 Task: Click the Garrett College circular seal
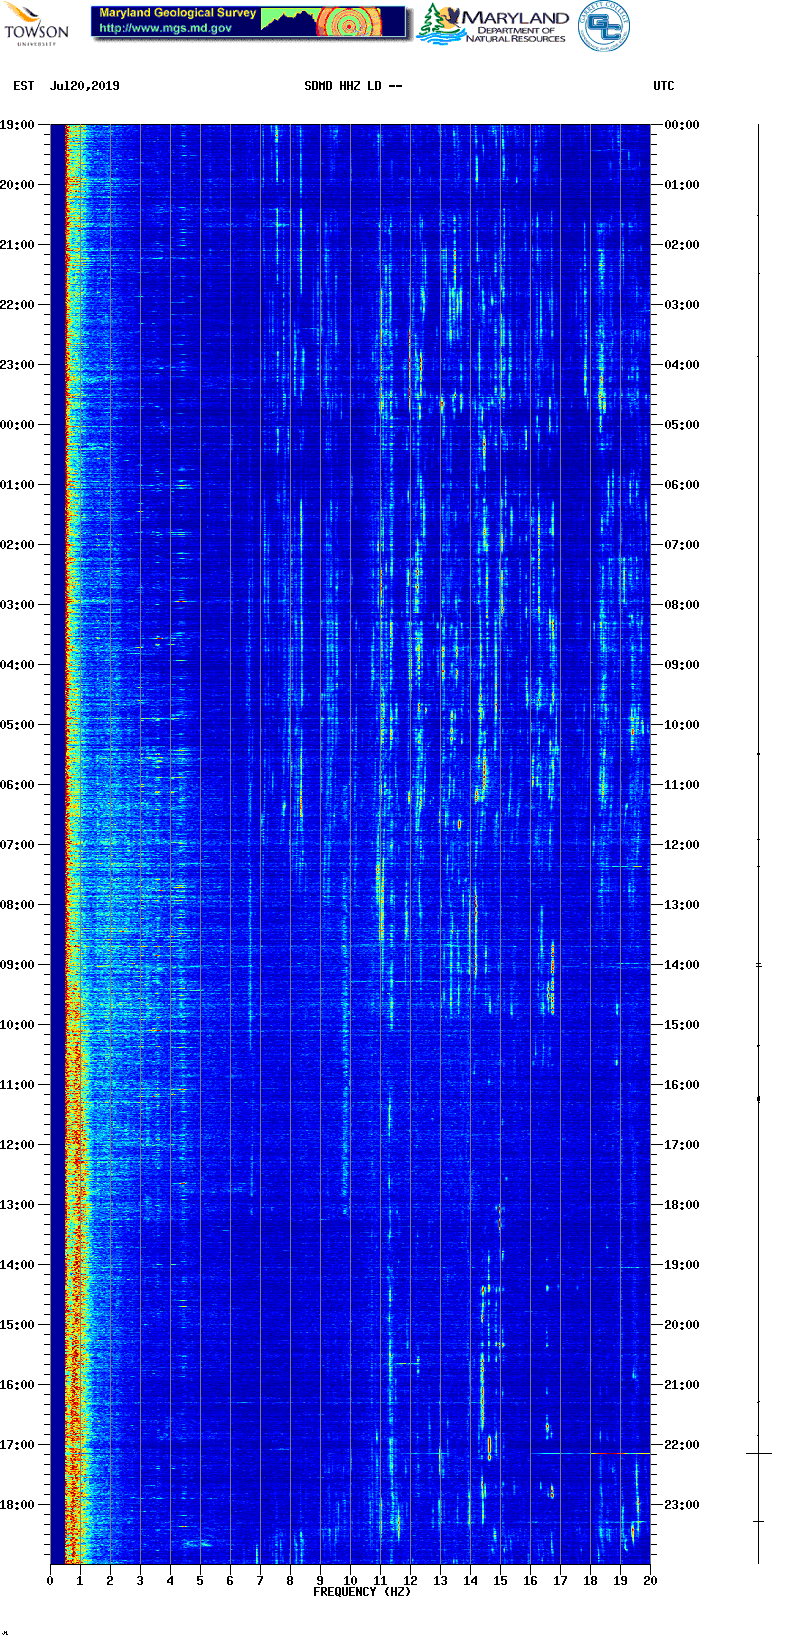(x=604, y=25)
